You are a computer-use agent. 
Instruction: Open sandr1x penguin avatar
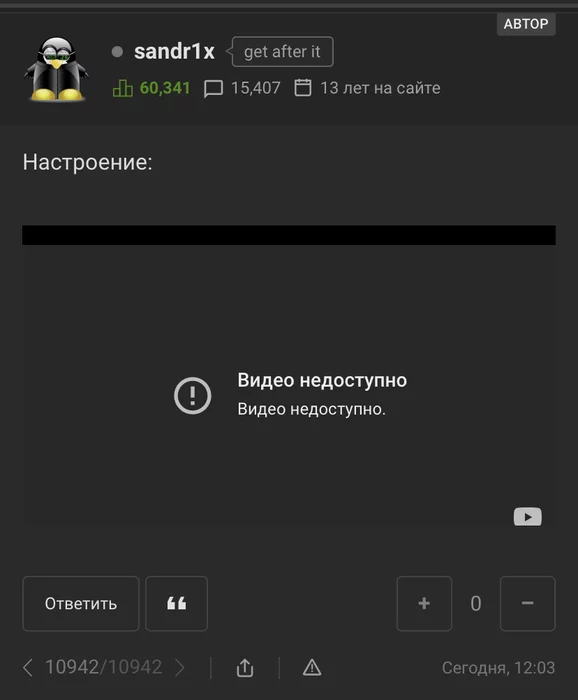click(x=56, y=69)
